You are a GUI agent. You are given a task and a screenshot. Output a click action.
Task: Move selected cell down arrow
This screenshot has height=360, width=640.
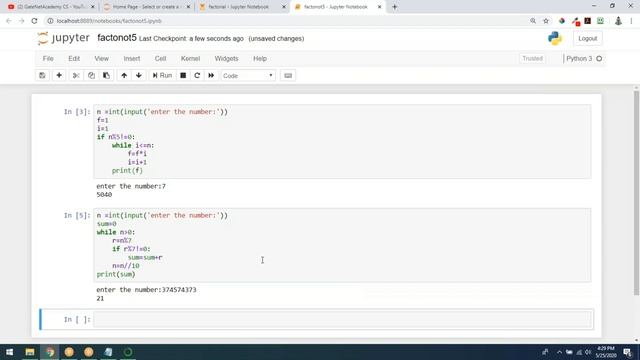[x=139, y=76]
